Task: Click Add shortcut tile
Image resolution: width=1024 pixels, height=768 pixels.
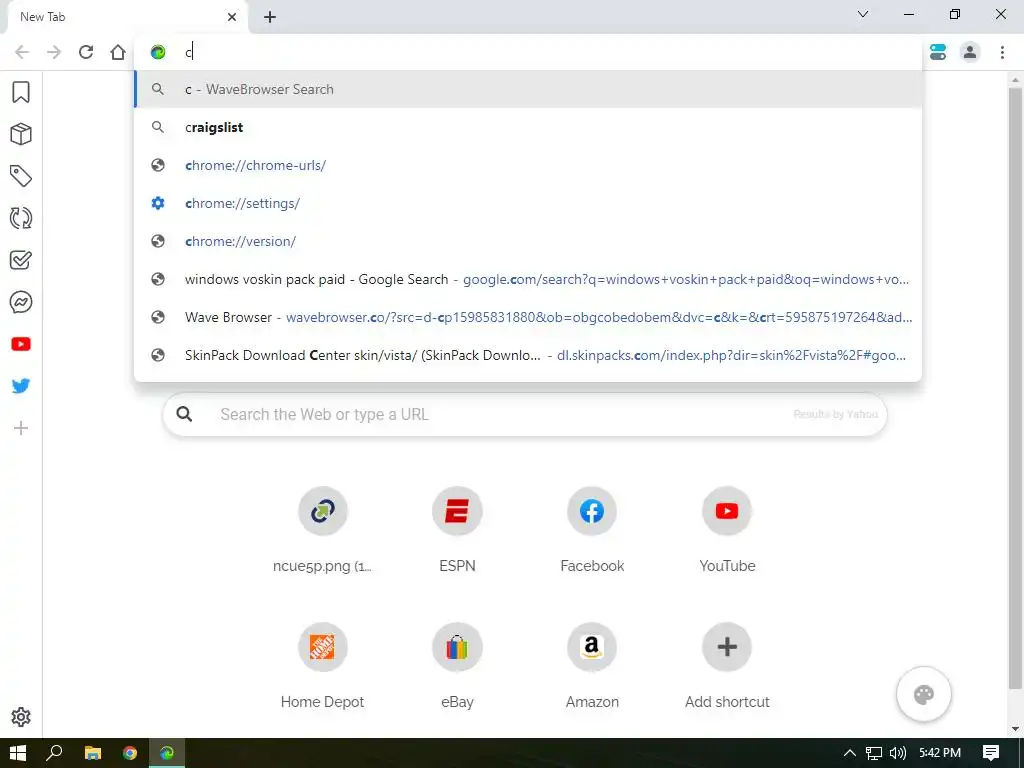Action: (727, 647)
